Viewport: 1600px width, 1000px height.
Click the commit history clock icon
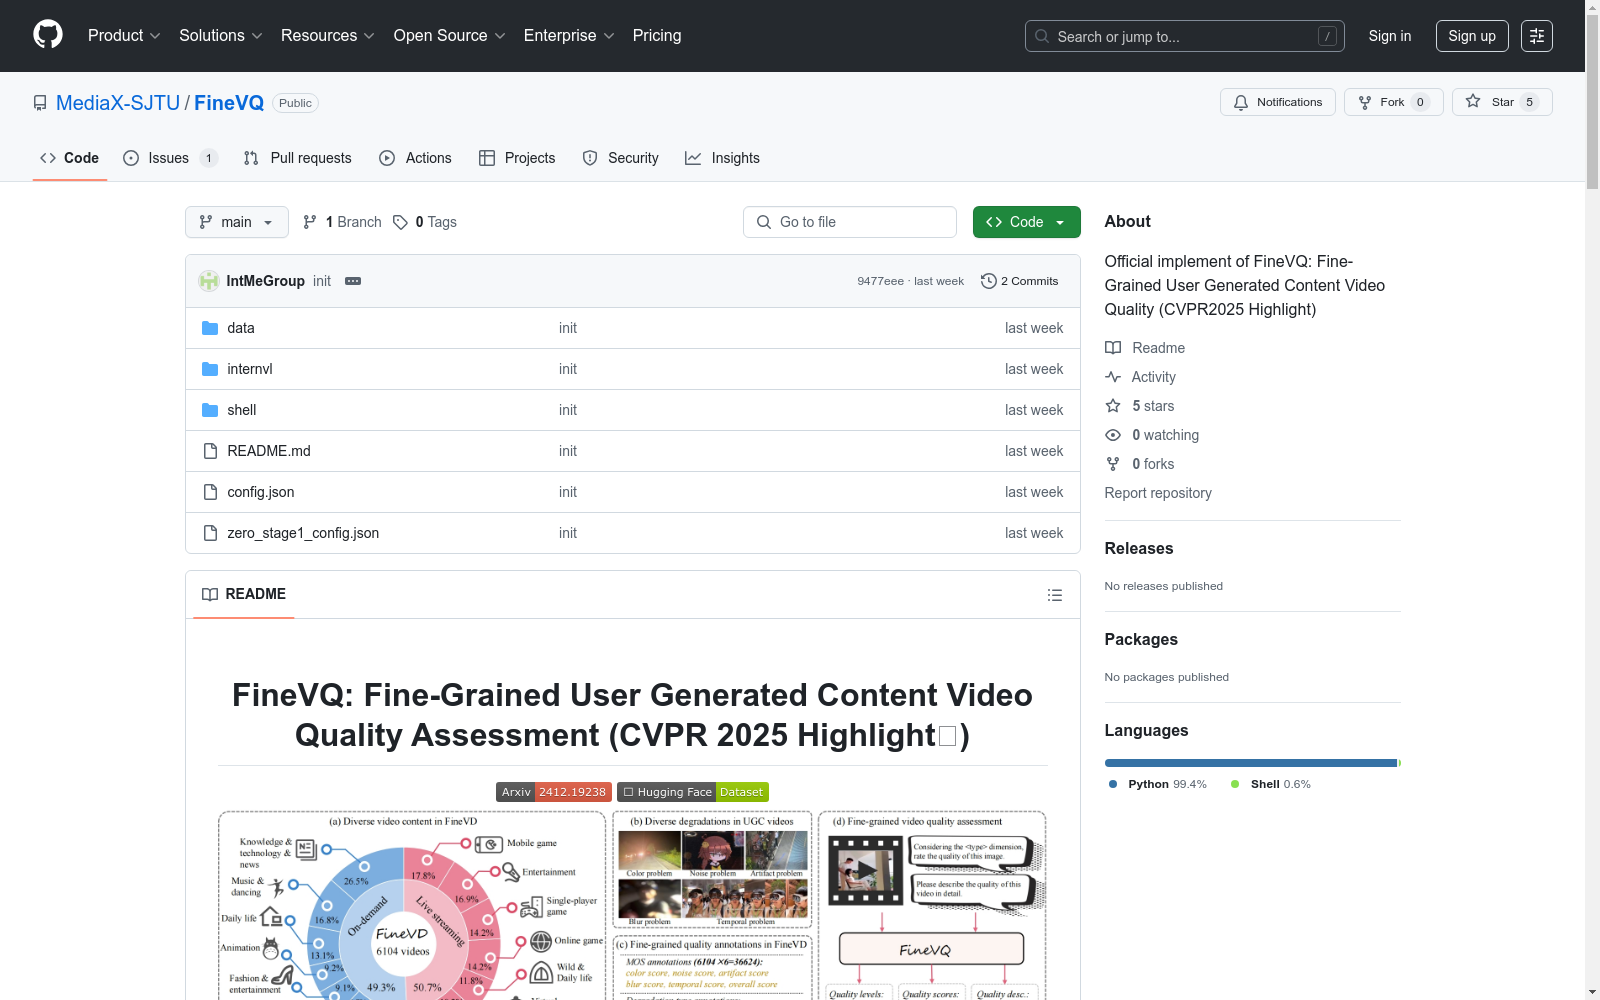point(989,281)
